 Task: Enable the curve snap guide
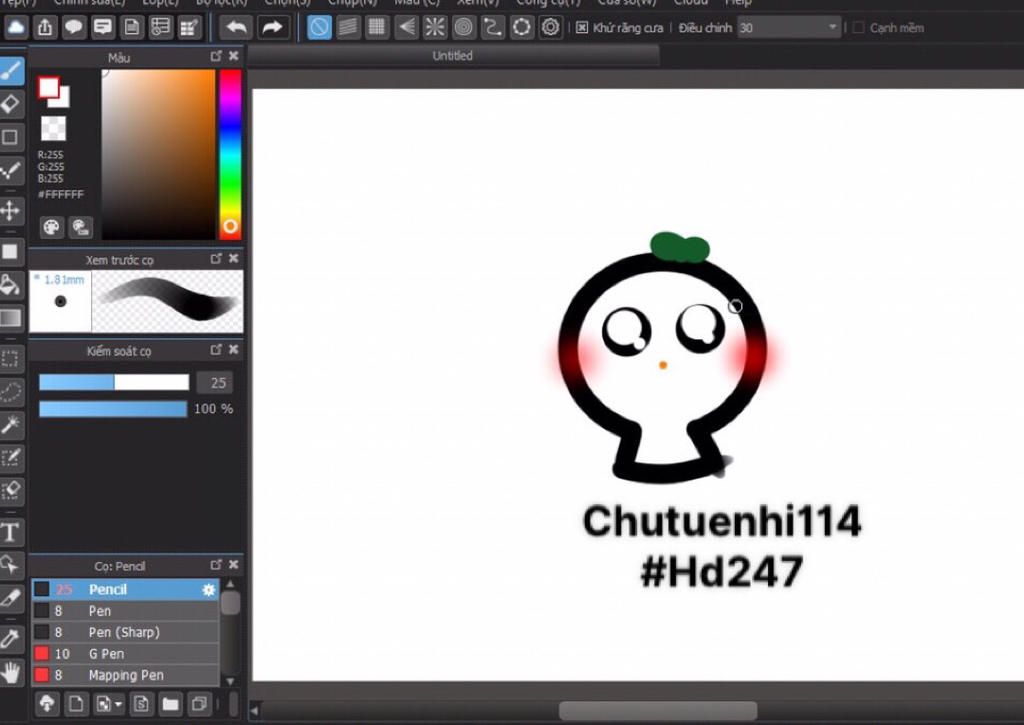(493, 27)
